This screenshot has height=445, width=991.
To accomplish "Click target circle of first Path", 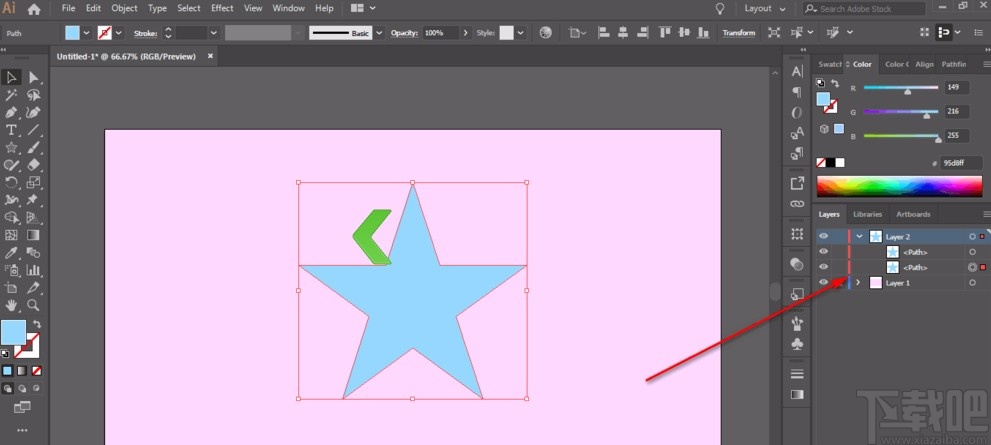I will pyautogui.click(x=972, y=252).
